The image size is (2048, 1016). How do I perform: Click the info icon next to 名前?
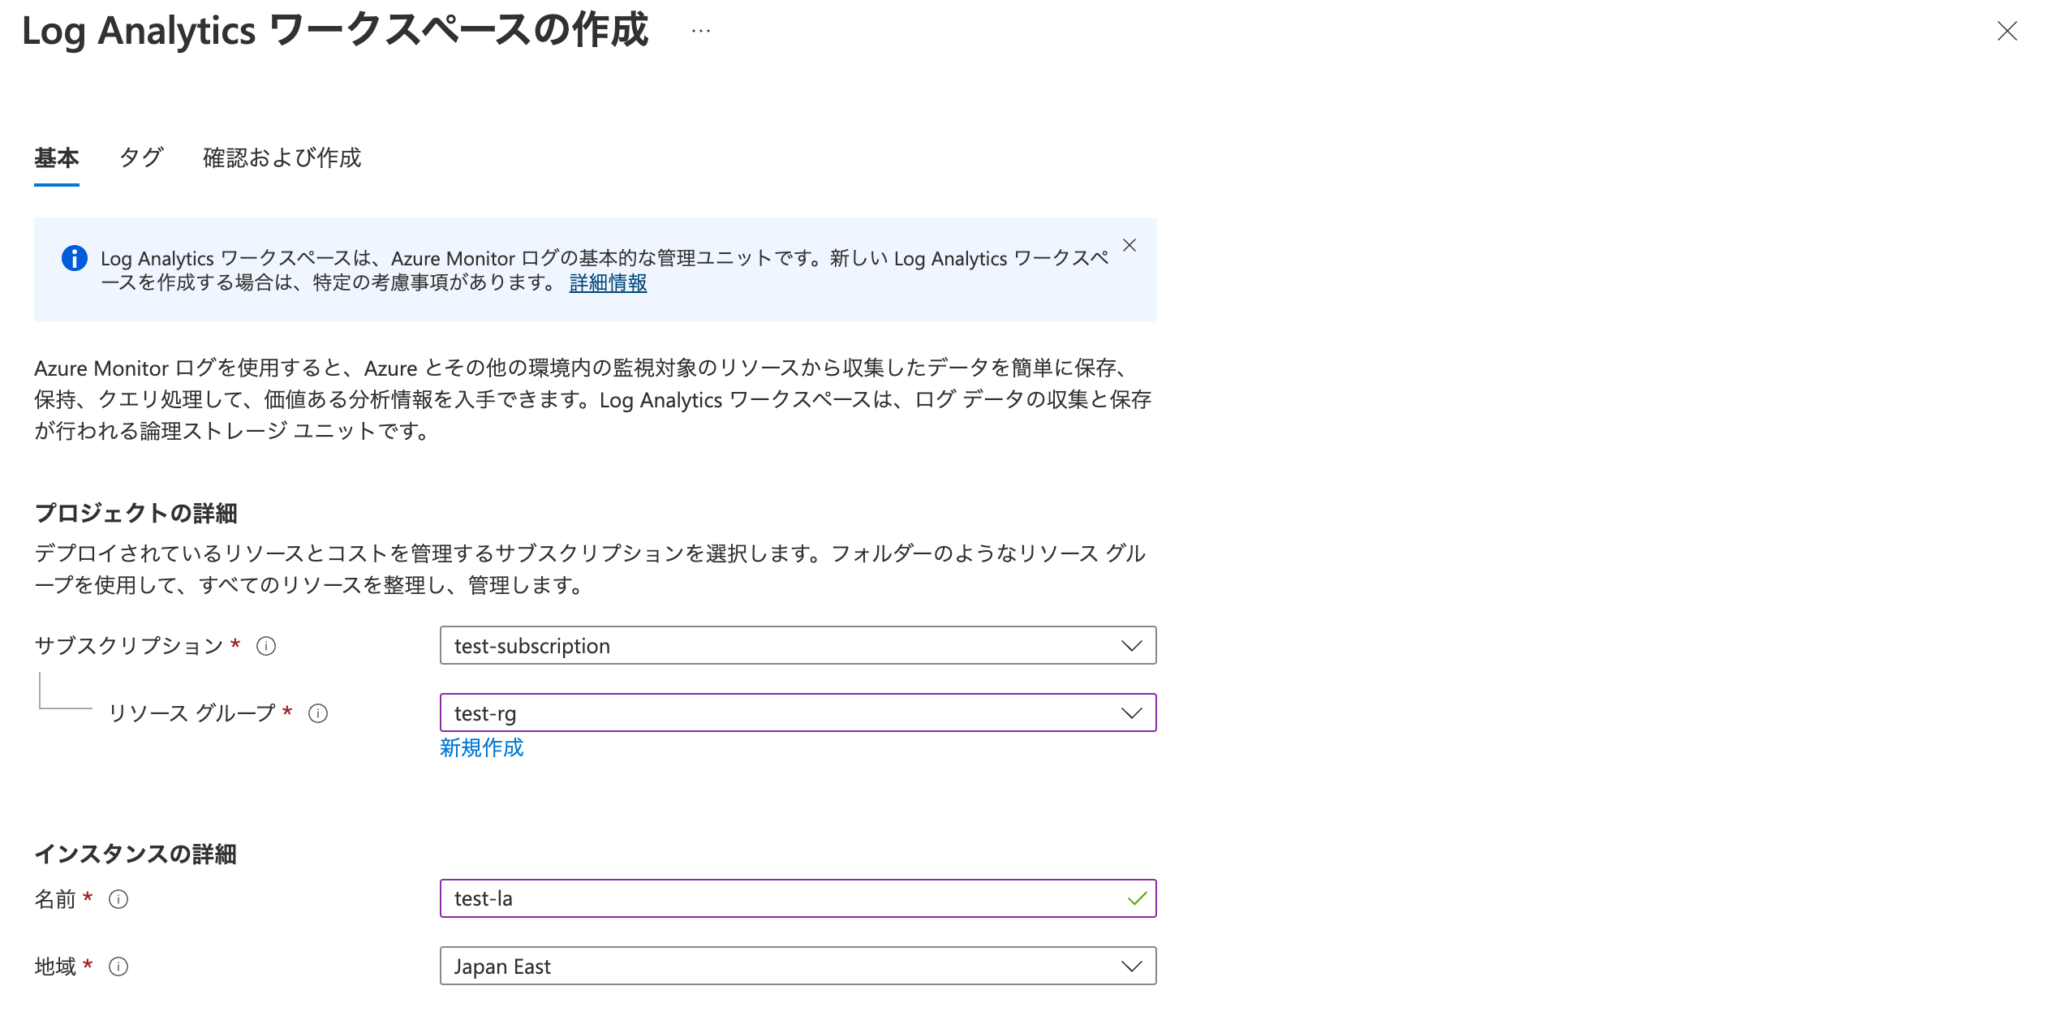[118, 898]
